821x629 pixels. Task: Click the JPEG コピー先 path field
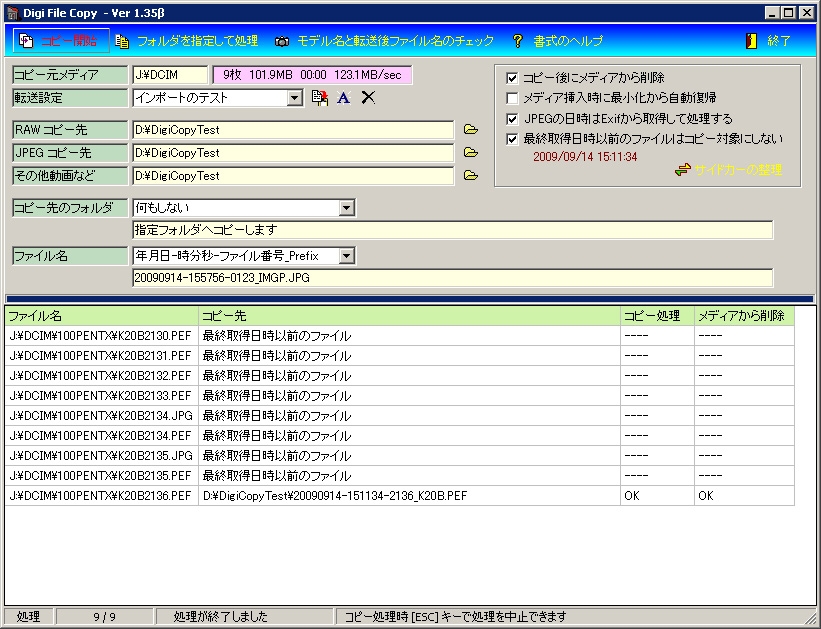click(x=293, y=153)
